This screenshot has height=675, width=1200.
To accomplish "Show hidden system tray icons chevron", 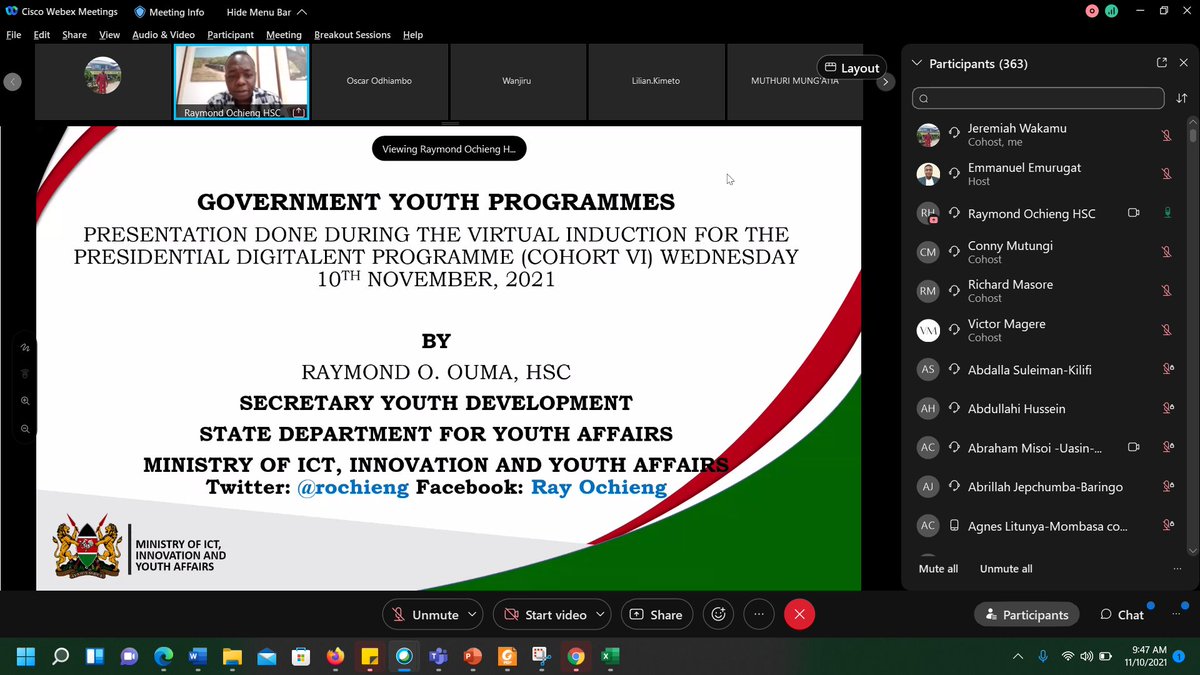I will (x=1018, y=656).
